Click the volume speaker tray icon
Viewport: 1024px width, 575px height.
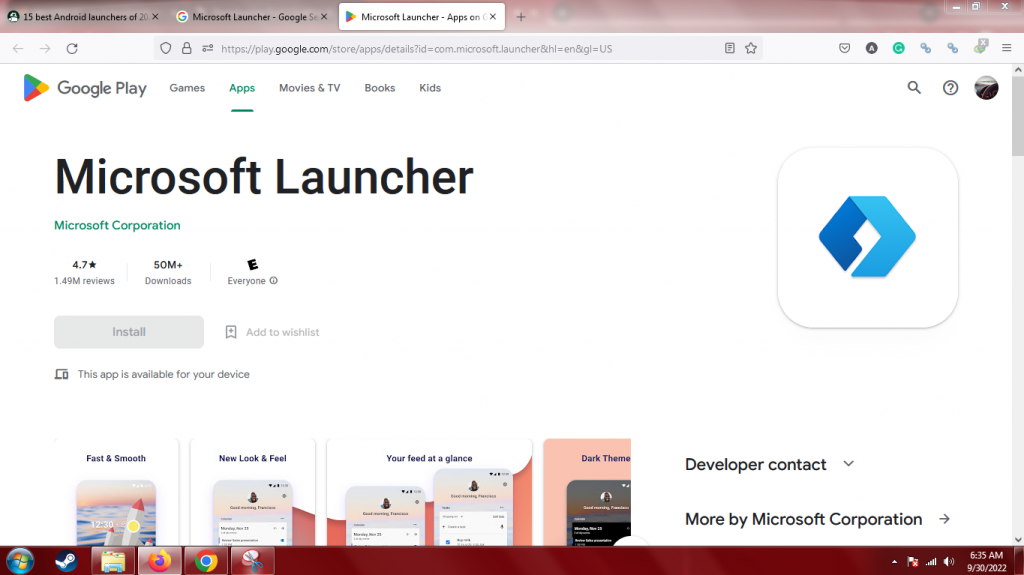pos(949,561)
